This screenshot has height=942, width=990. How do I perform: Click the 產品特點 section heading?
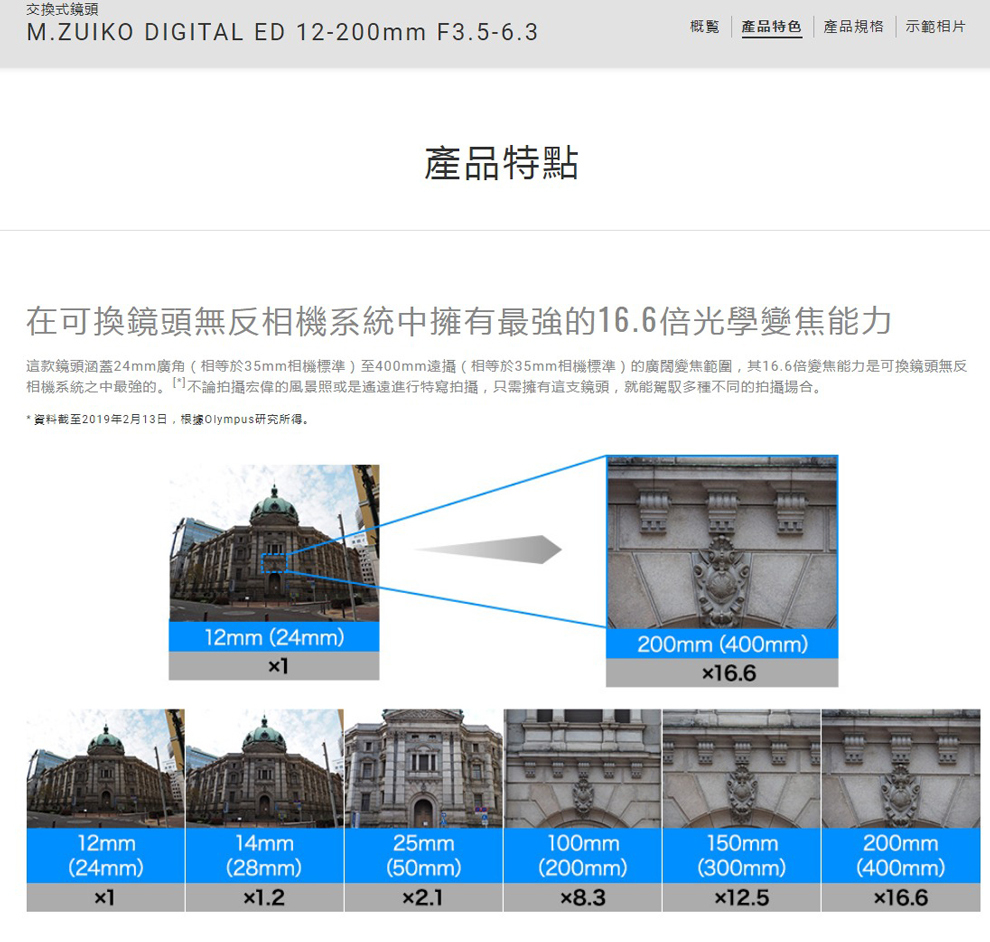click(x=501, y=164)
